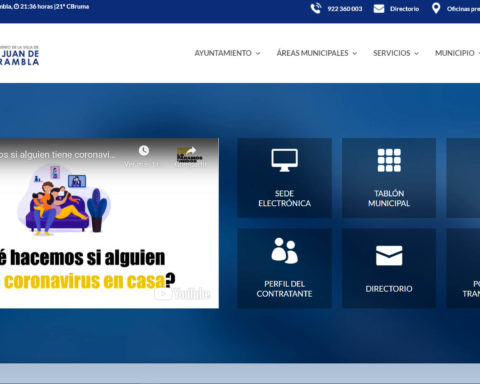Image resolution: width=480 pixels, height=384 pixels.
Task: Click the phone icon beside 922 360 003
Action: (x=316, y=8)
